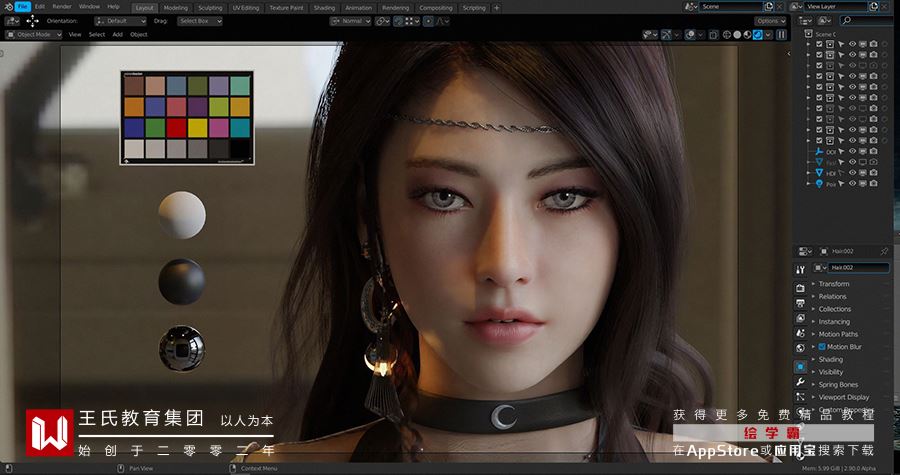
Task: Click the Options button in the viewport header
Action: coord(770,21)
